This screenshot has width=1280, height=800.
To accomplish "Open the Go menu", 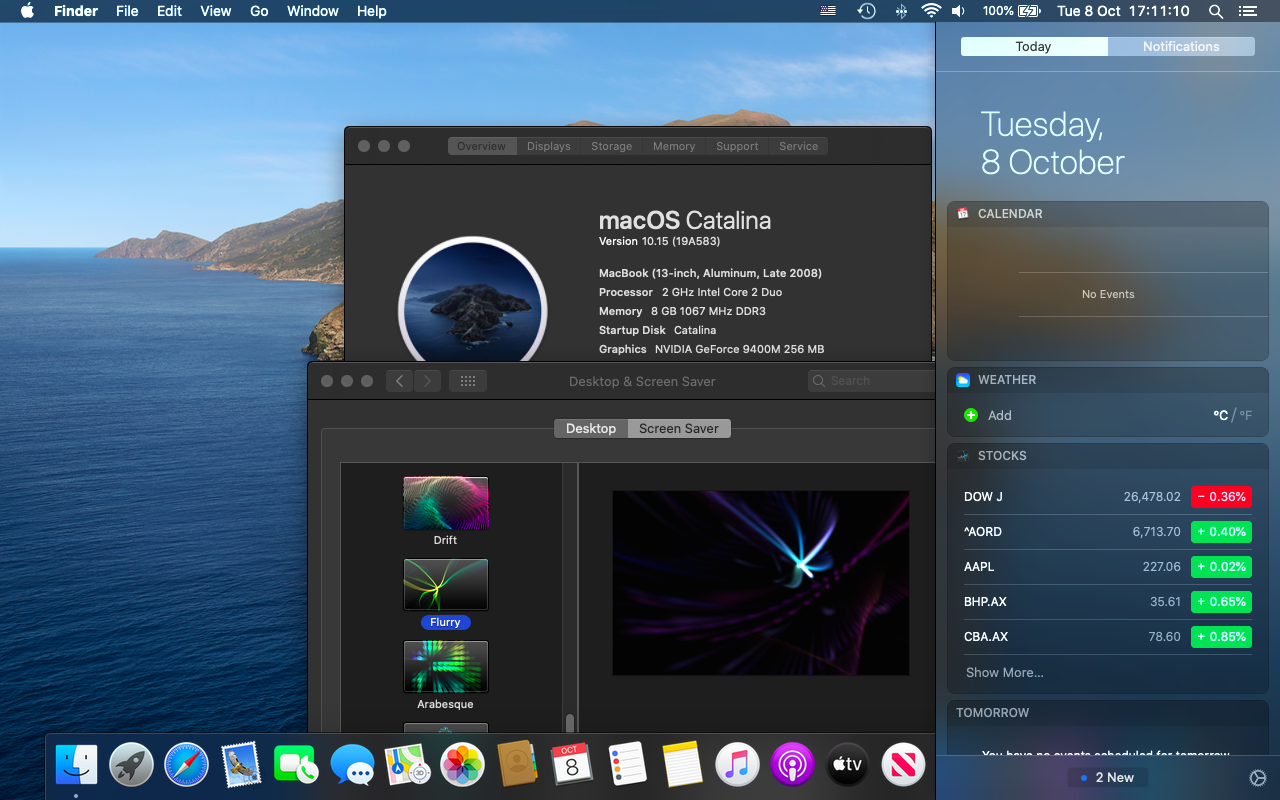I will 259,11.
